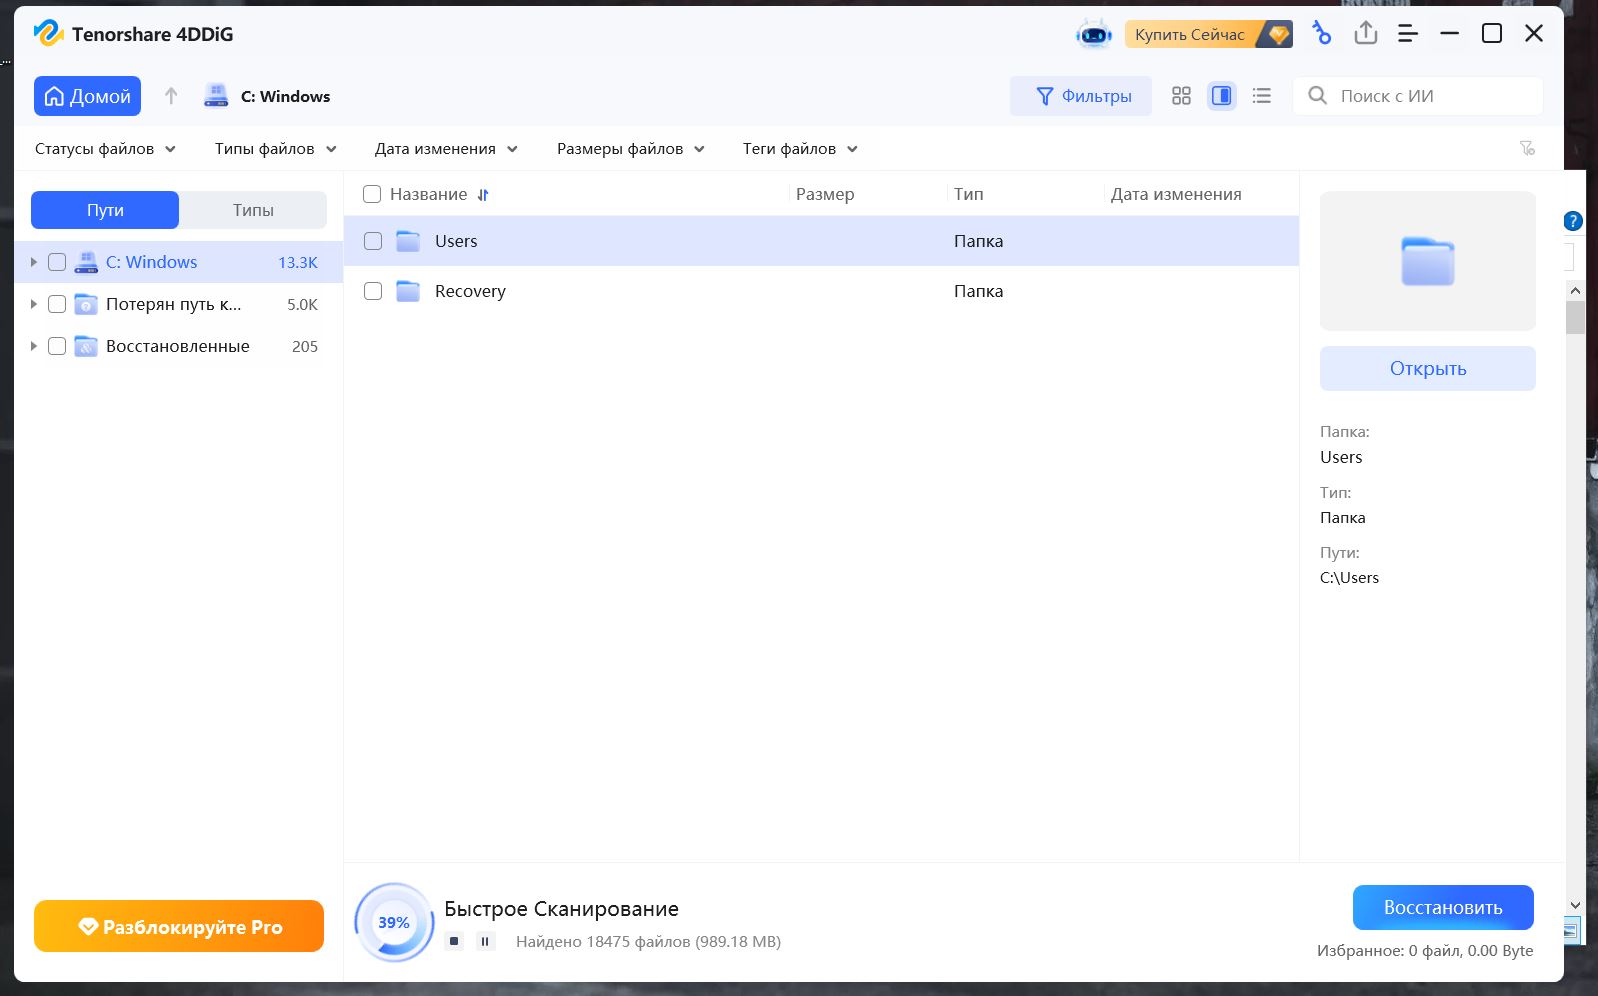Open the Статусы файлов dropdown
The height and width of the screenshot is (996, 1598).
pos(105,149)
